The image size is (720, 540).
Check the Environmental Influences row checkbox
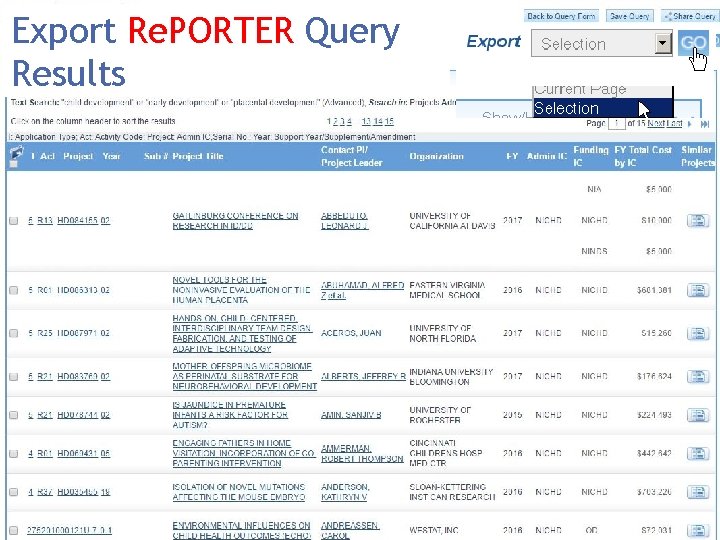(14, 530)
